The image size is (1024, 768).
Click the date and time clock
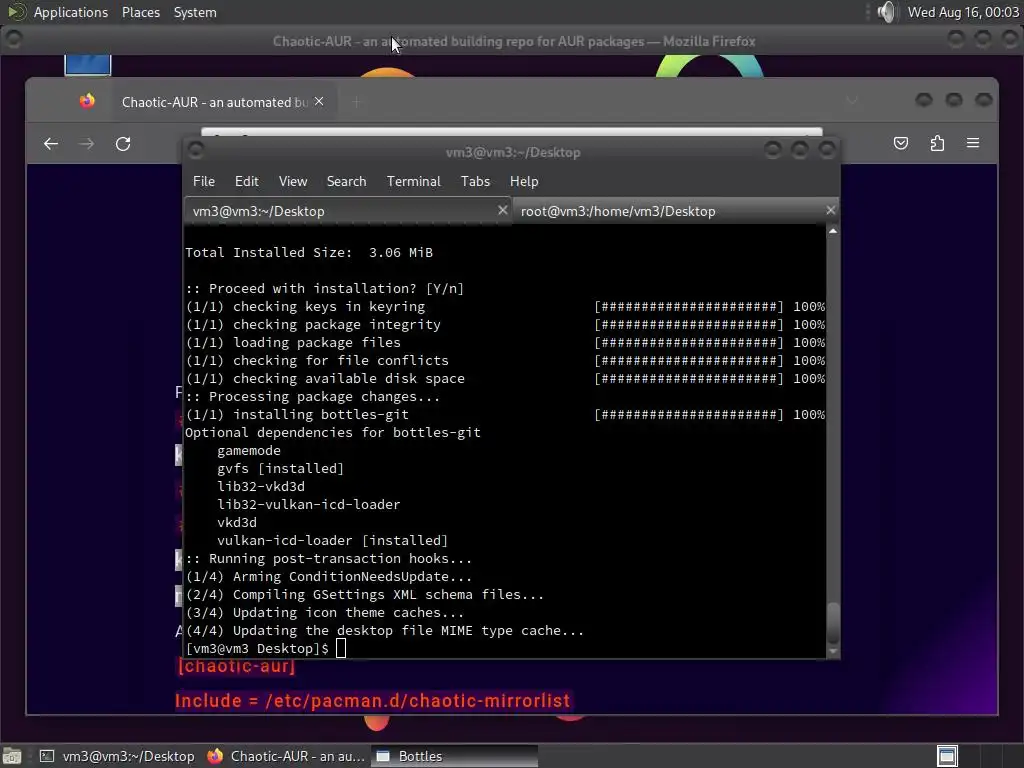(x=963, y=12)
